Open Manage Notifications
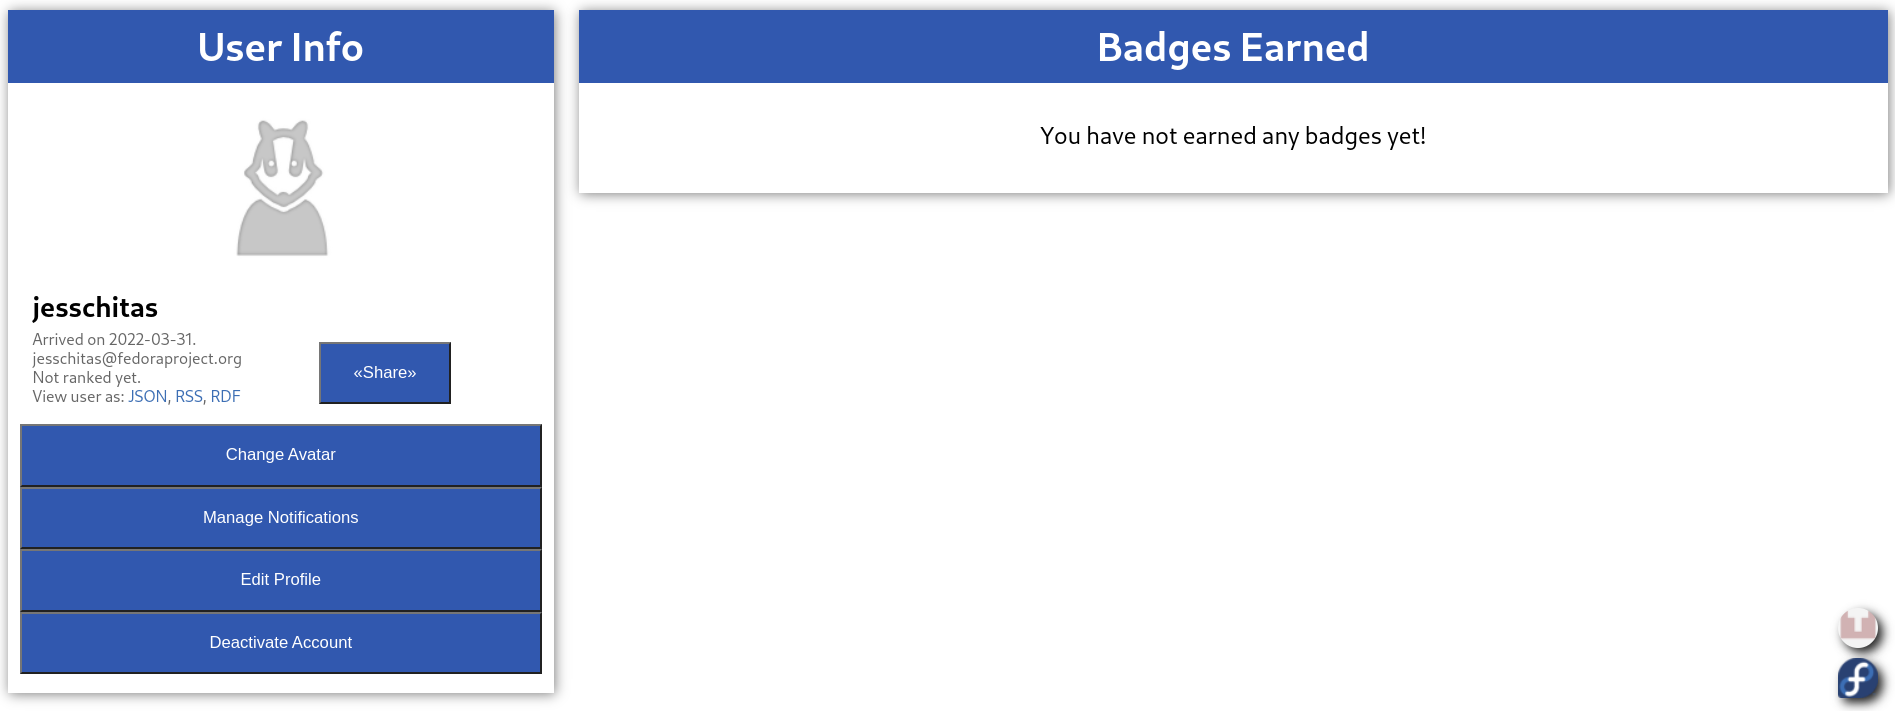Viewport: 1895px width, 711px height. coord(281,518)
